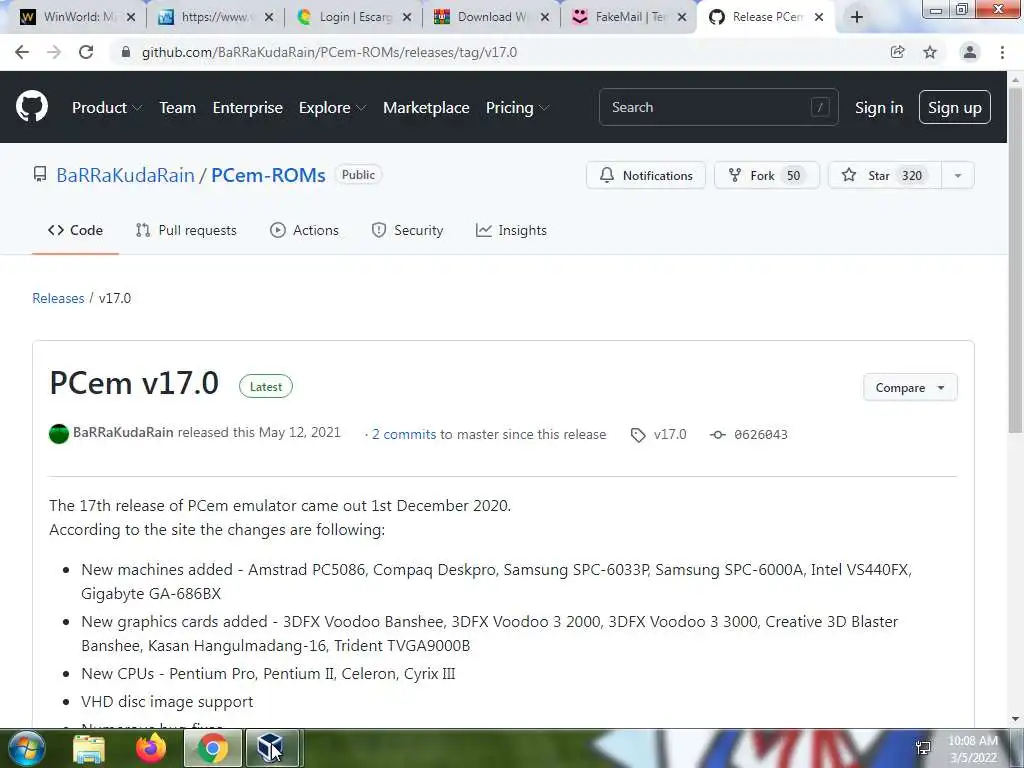The image size is (1024, 768).
Task: Open a new browser tab
Action: click(857, 17)
